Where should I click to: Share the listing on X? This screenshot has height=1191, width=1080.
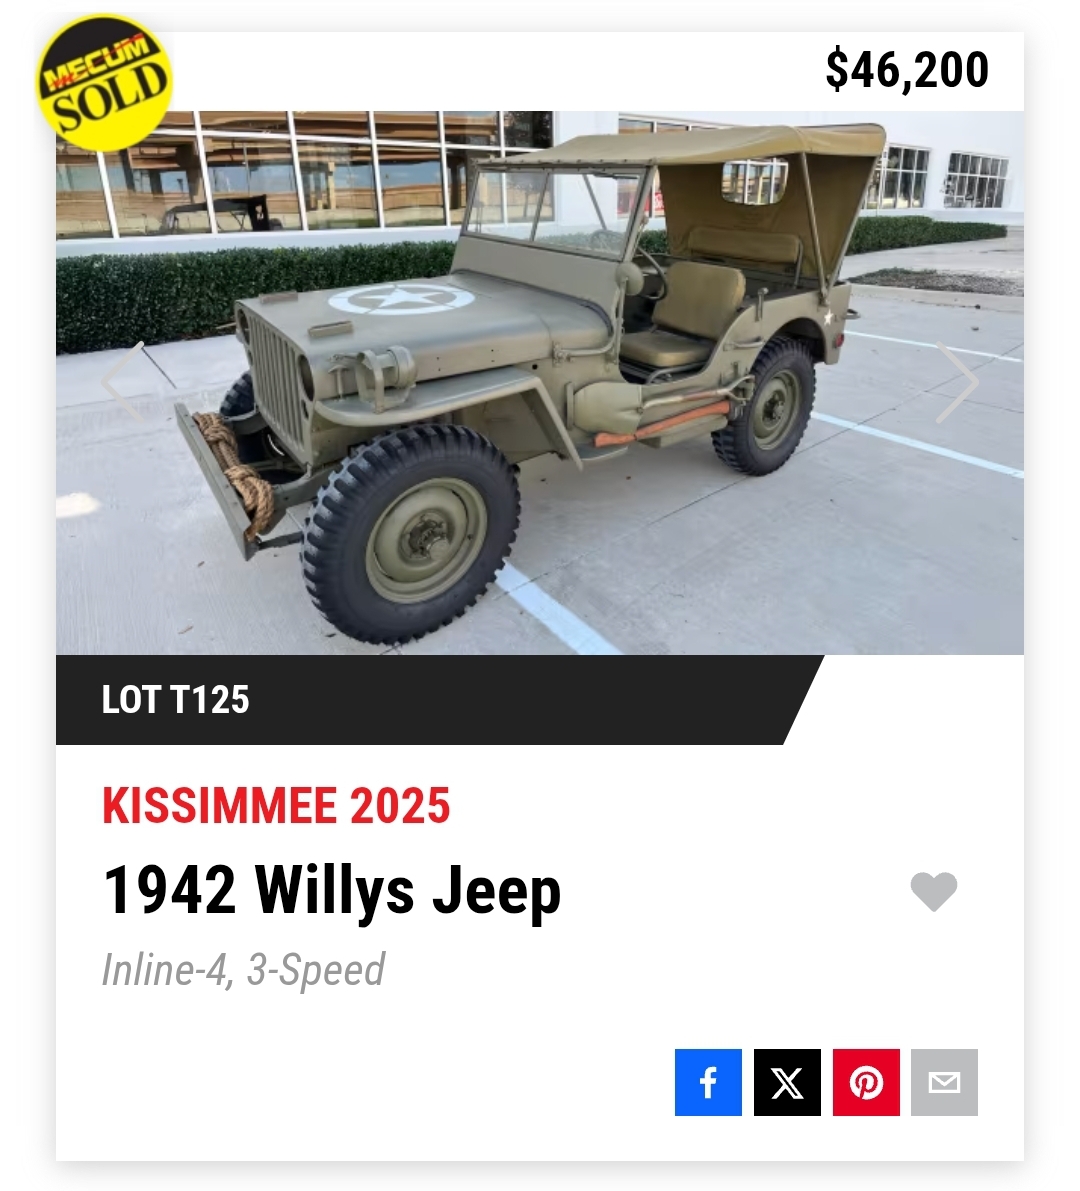pos(787,1082)
